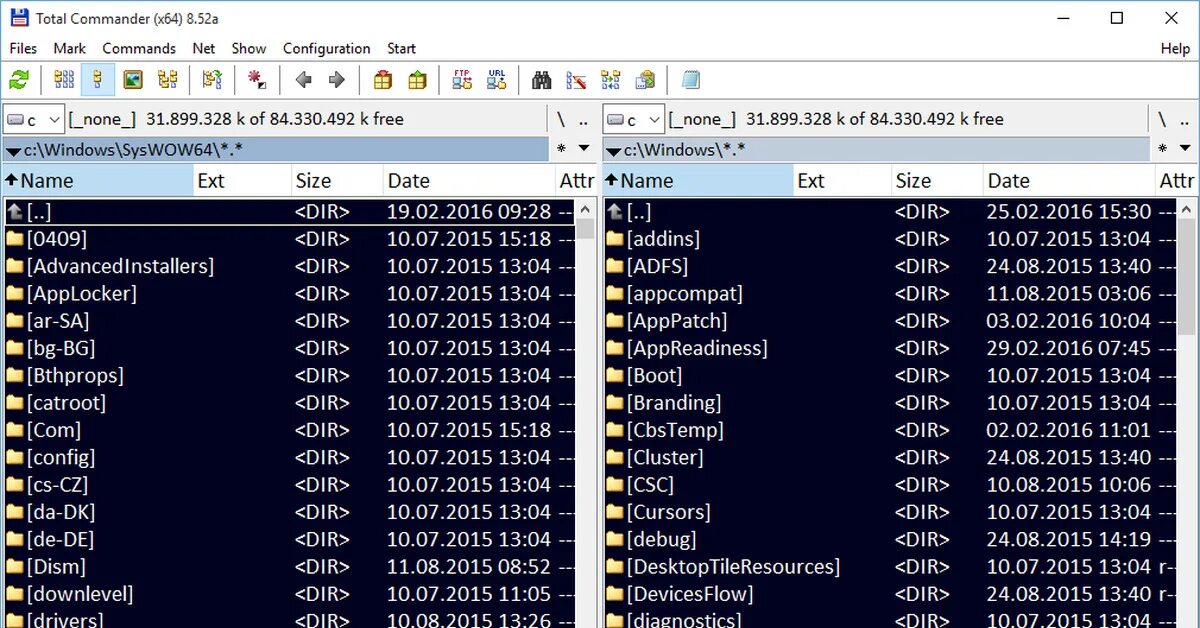This screenshot has width=1200, height=628.
Task: Open Files menu
Action: point(23,48)
